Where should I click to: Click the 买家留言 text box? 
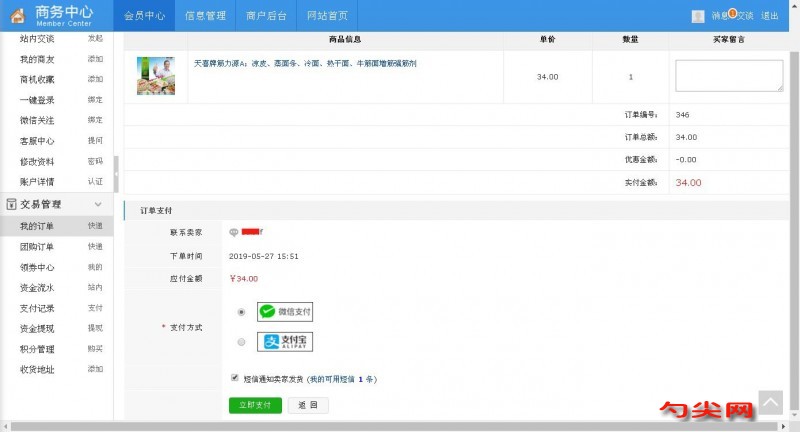point(729,76)
